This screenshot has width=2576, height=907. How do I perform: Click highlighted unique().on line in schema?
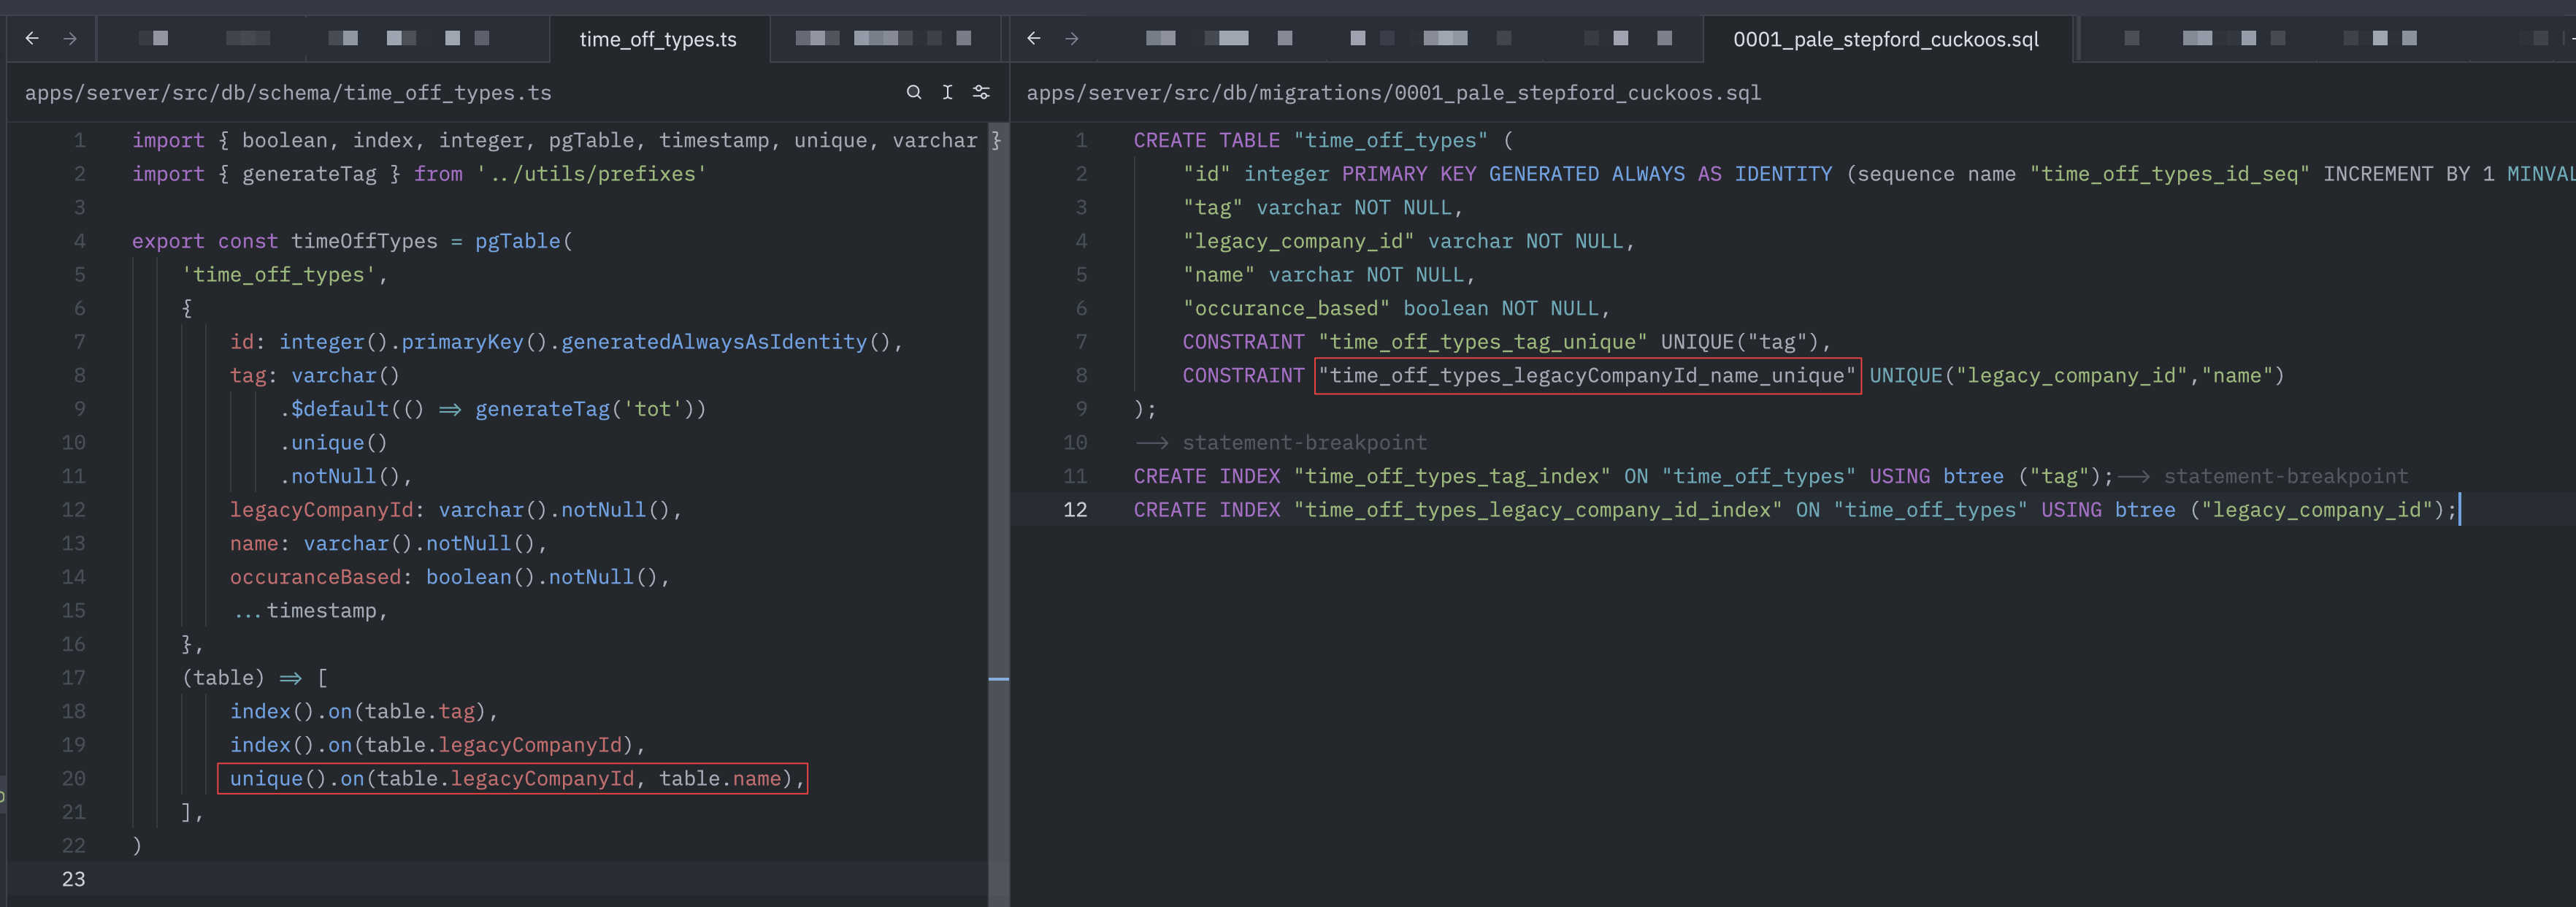(x=512, y=778)
